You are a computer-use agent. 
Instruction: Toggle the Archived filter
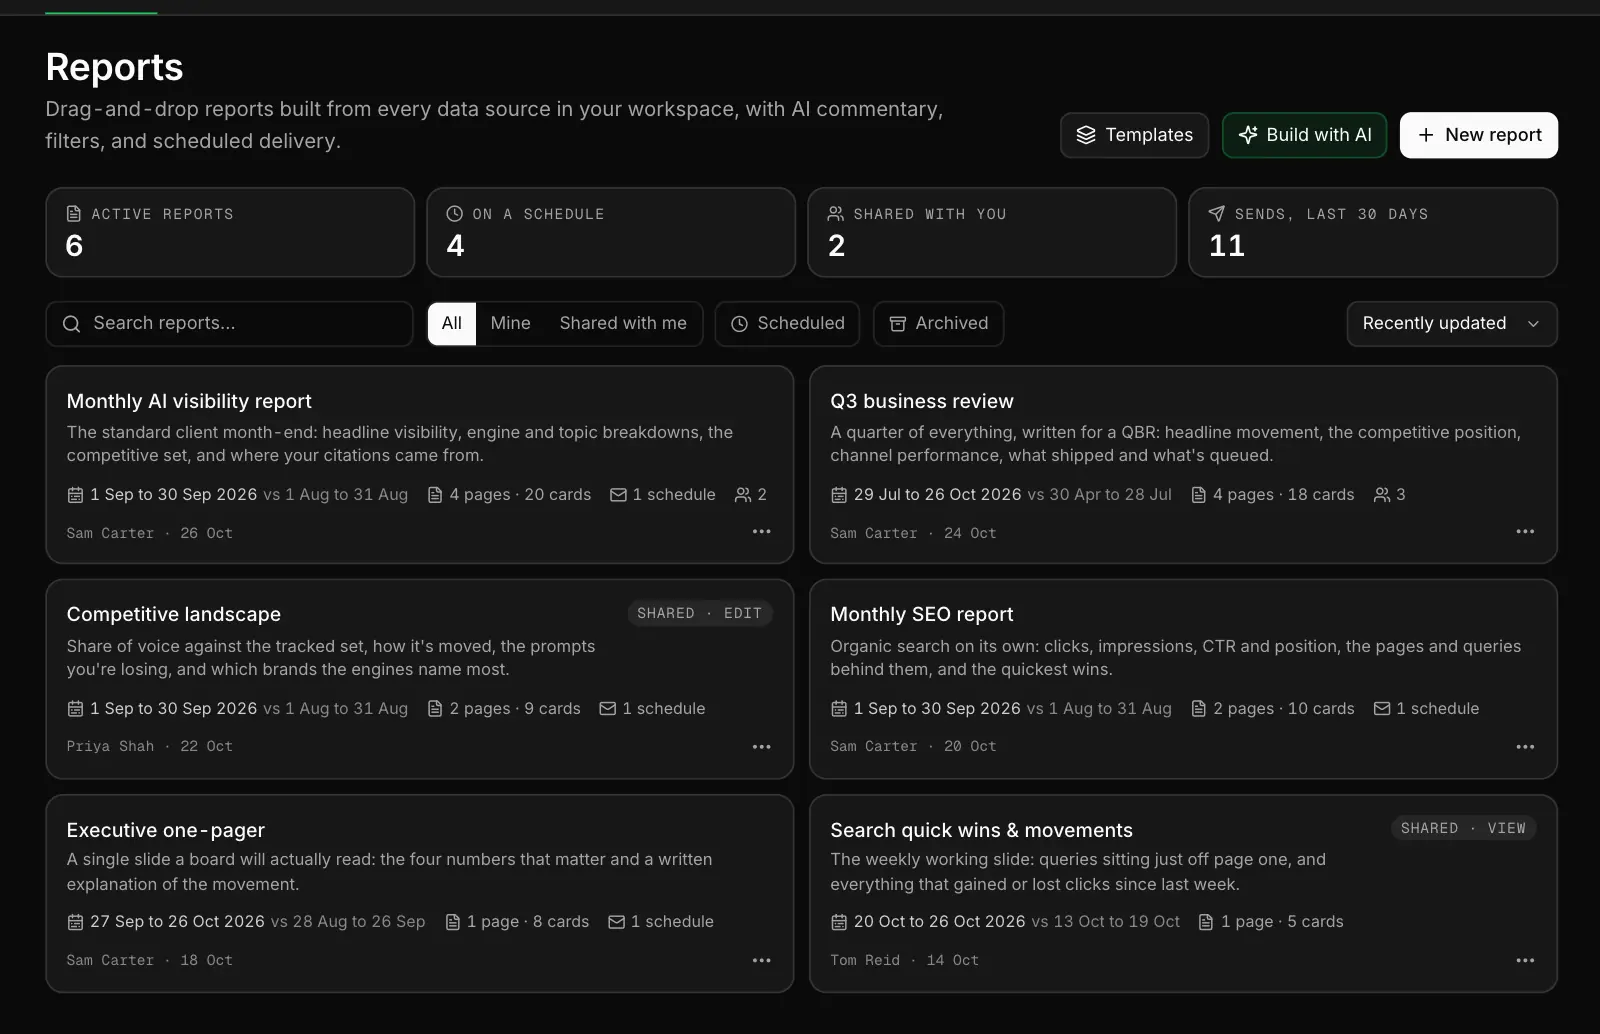tap(938, 324)
